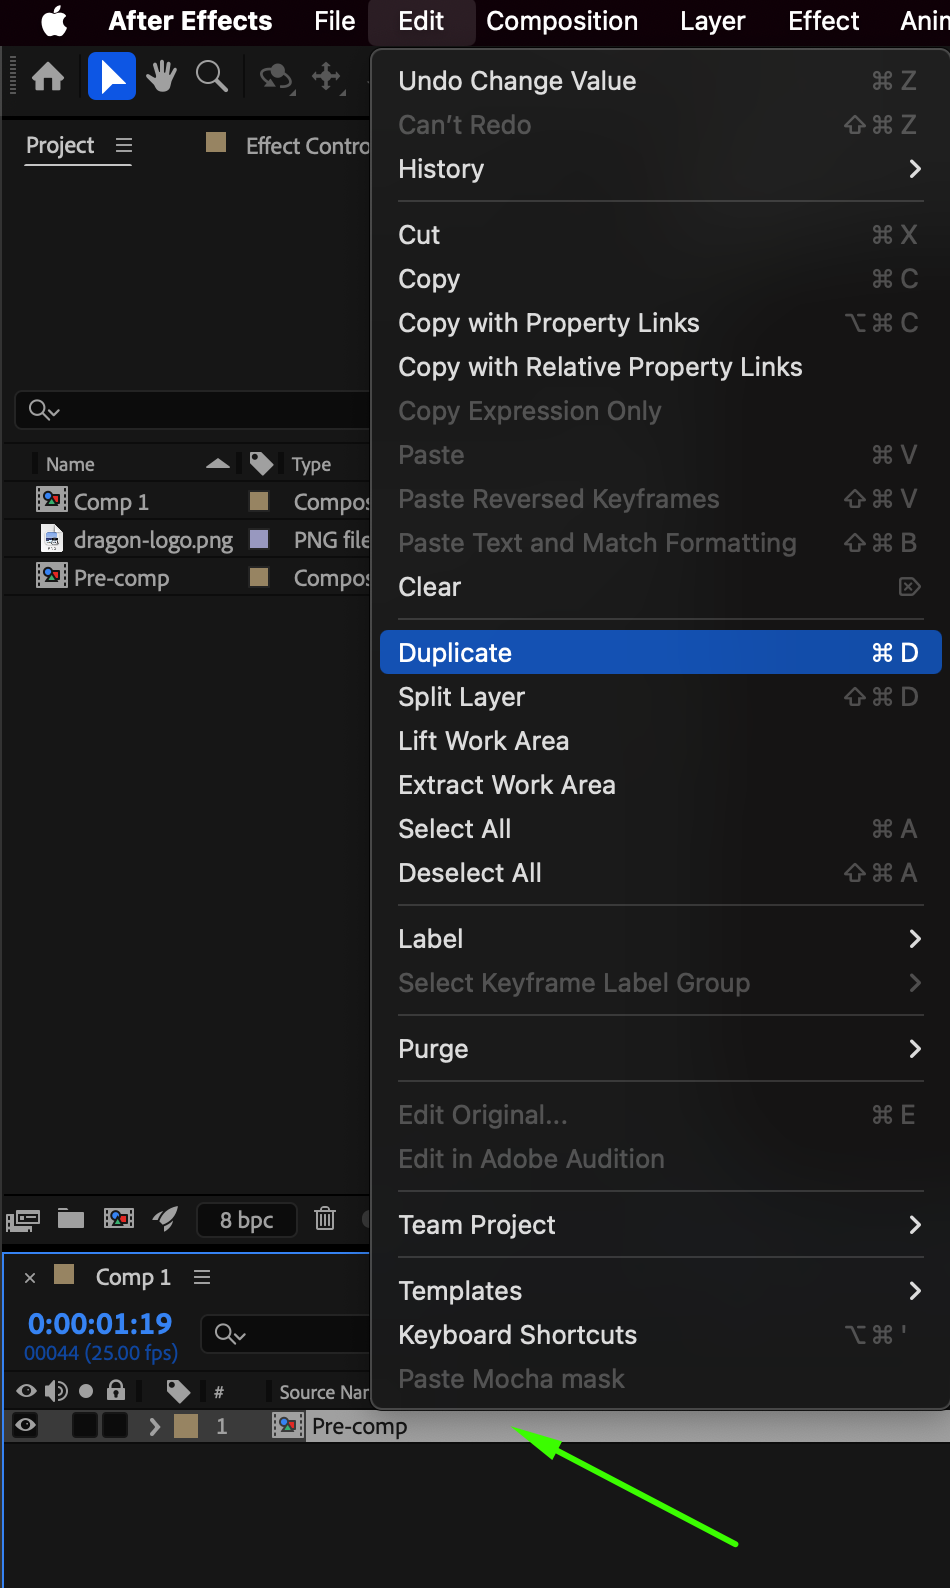This screenshot has width=950, height=1588.
Task: Switch to the Effect Controls tab
Action: coord(307,146)
